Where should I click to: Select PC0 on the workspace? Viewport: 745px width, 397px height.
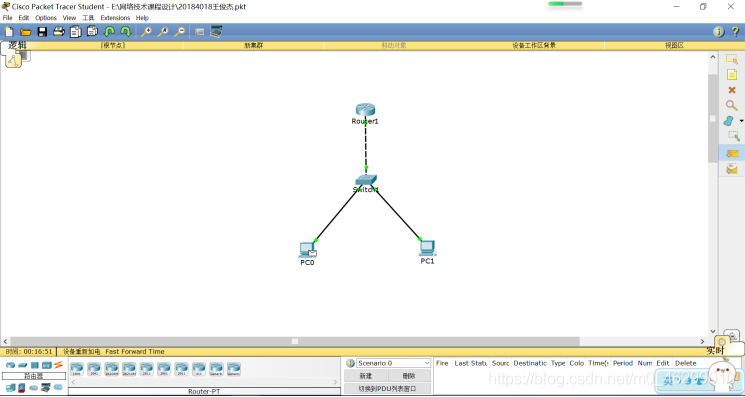[308, 250]
